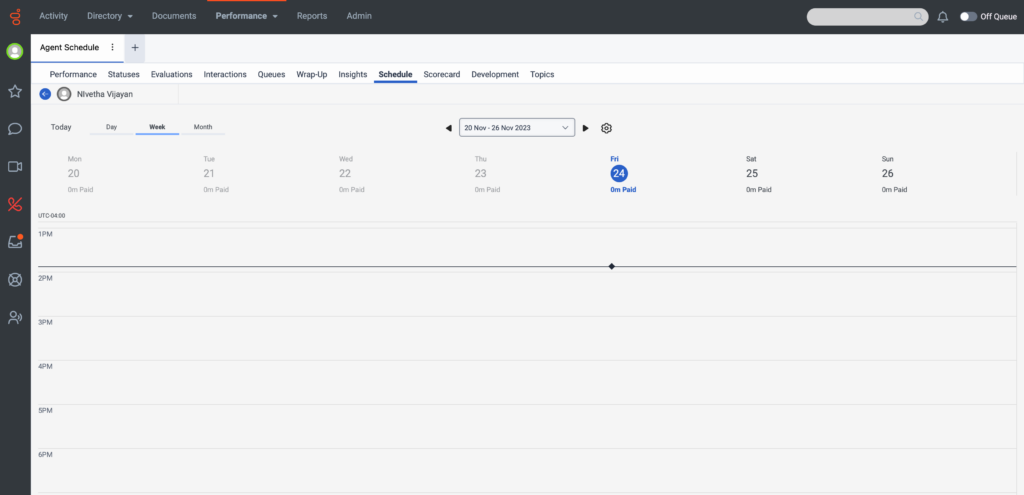Screen dimensions: 1024x495
Task: Go to the next week arrow
Action: [x=586, y=128]
